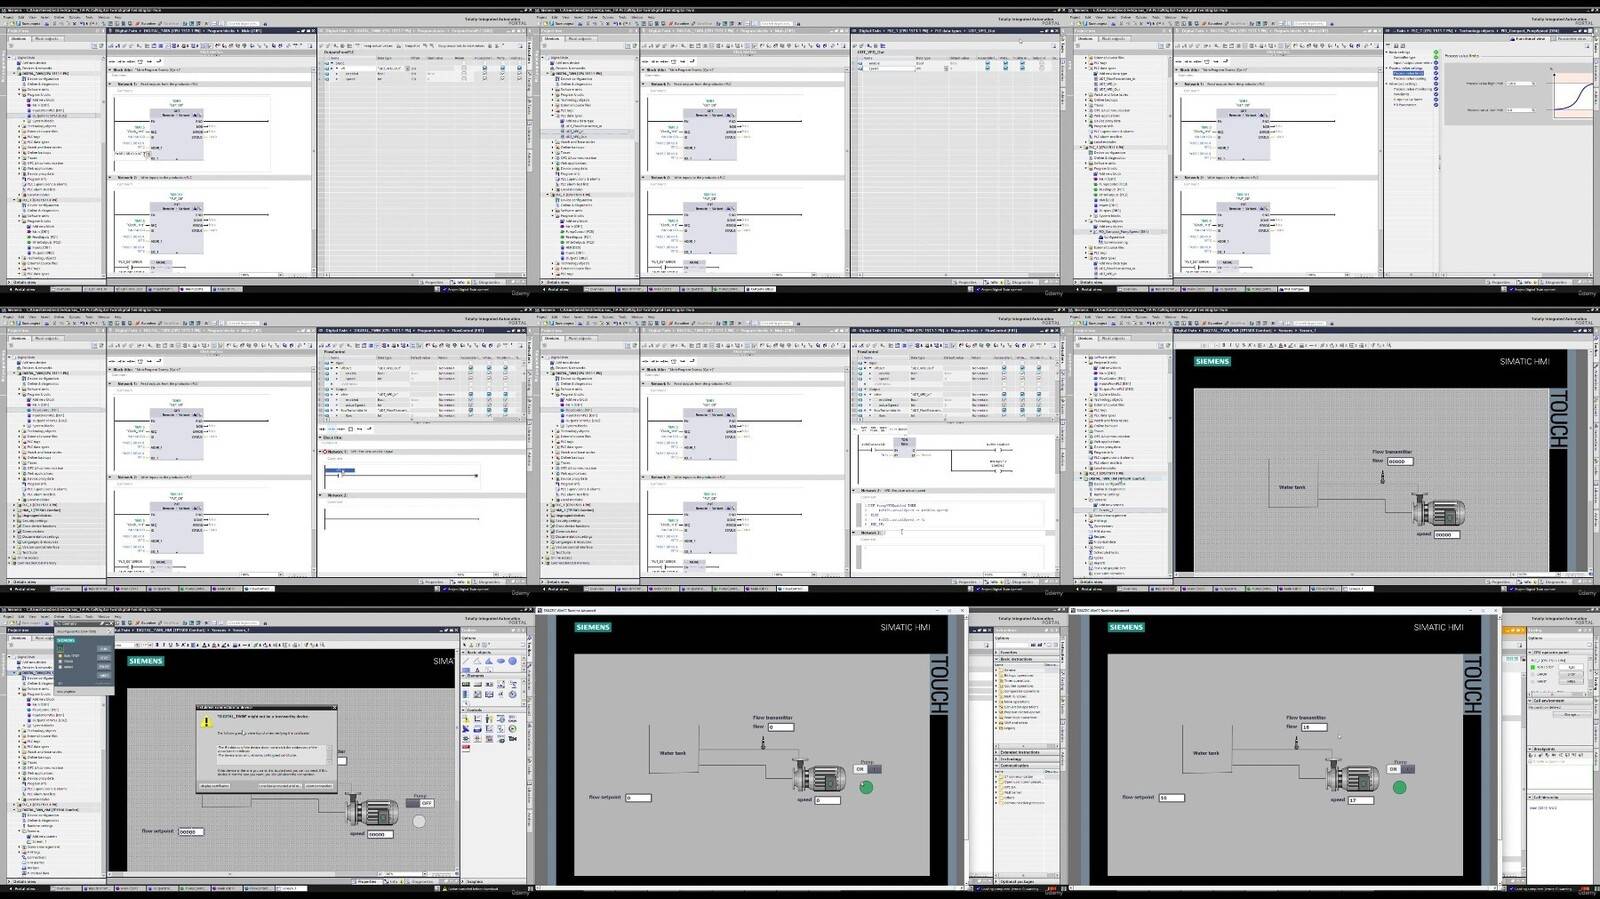1600x899 pixels.
Task: Click the Water tank label in the runtime frame showing flow 18
Action: tap(1206, 753)
